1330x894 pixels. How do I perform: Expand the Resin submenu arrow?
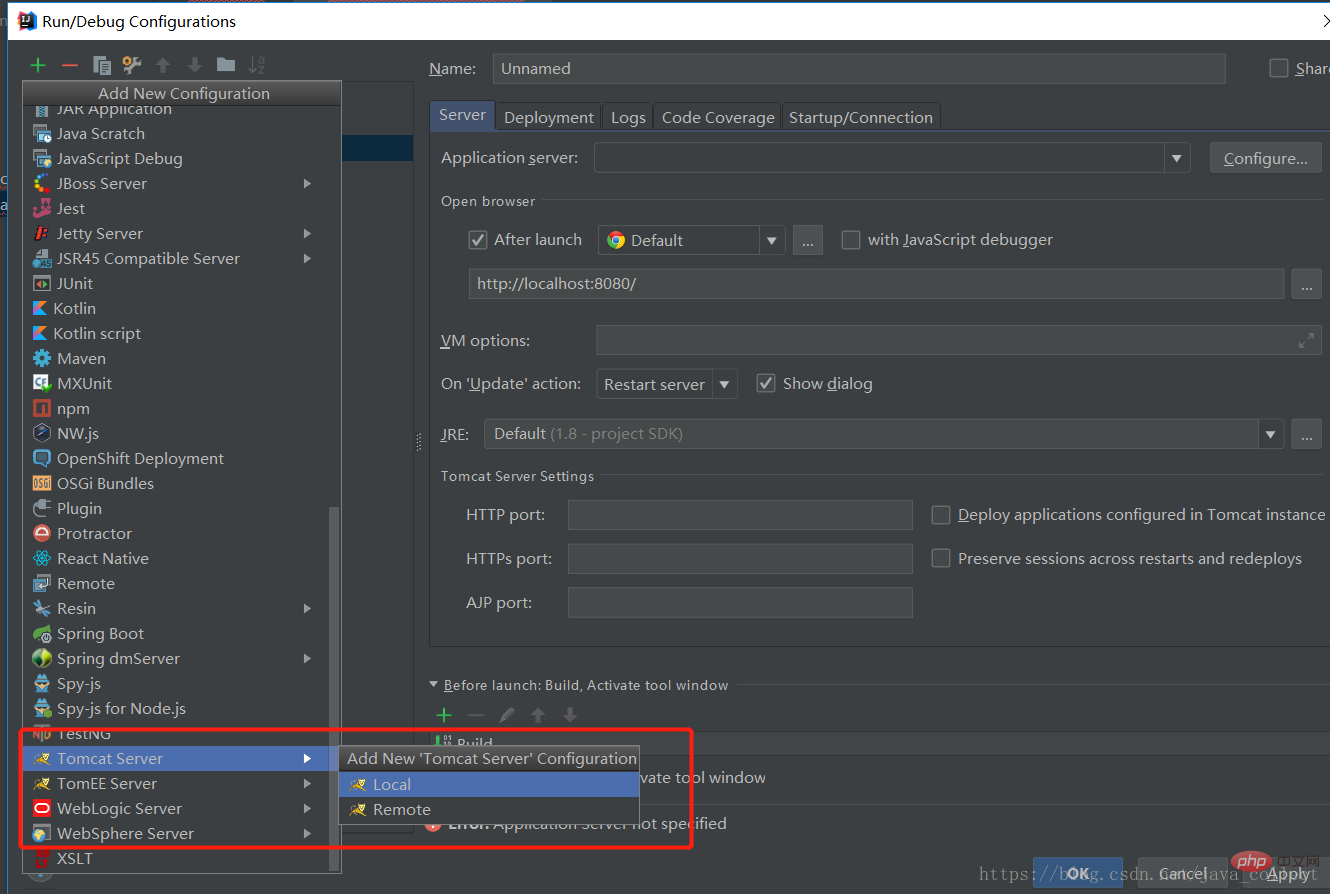tap(307, 608)
